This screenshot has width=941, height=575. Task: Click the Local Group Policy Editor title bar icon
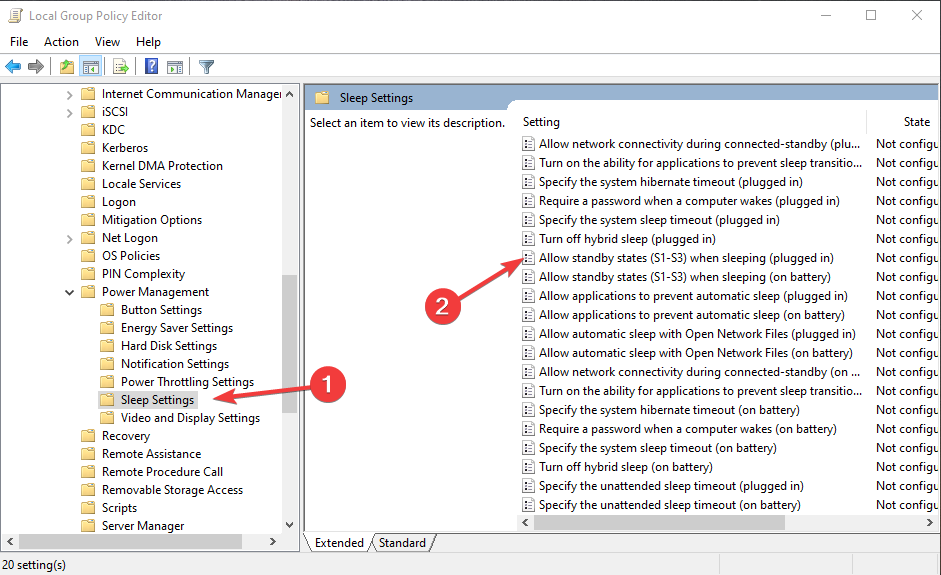15,16
